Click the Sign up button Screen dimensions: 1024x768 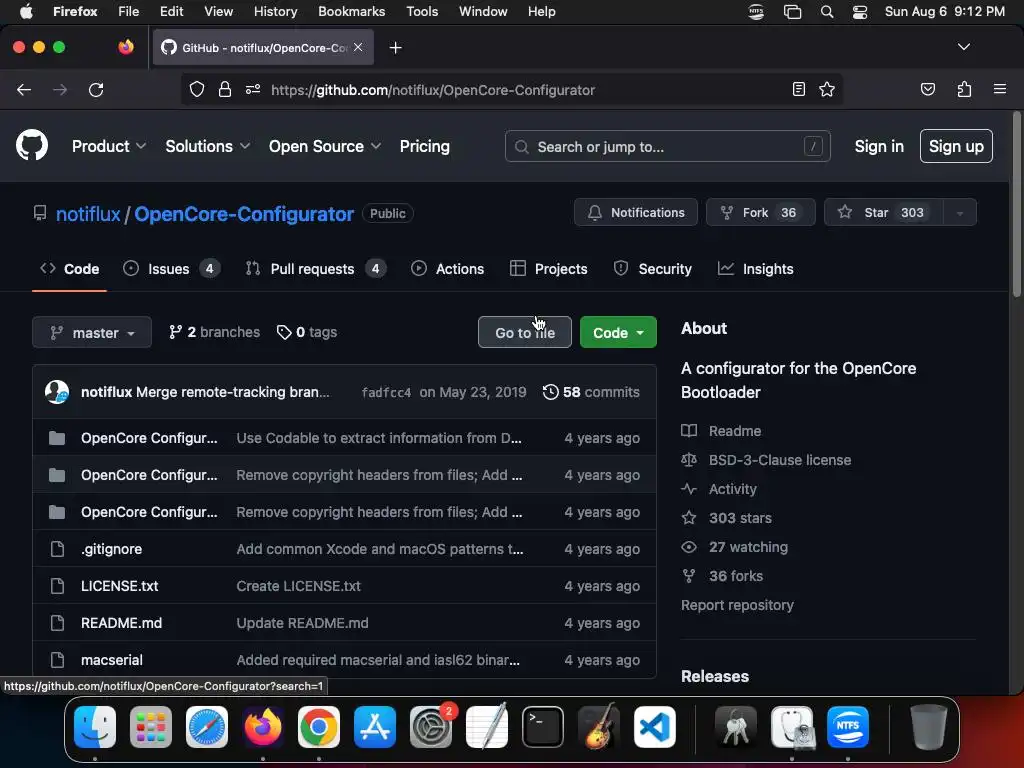coord(956,146)
